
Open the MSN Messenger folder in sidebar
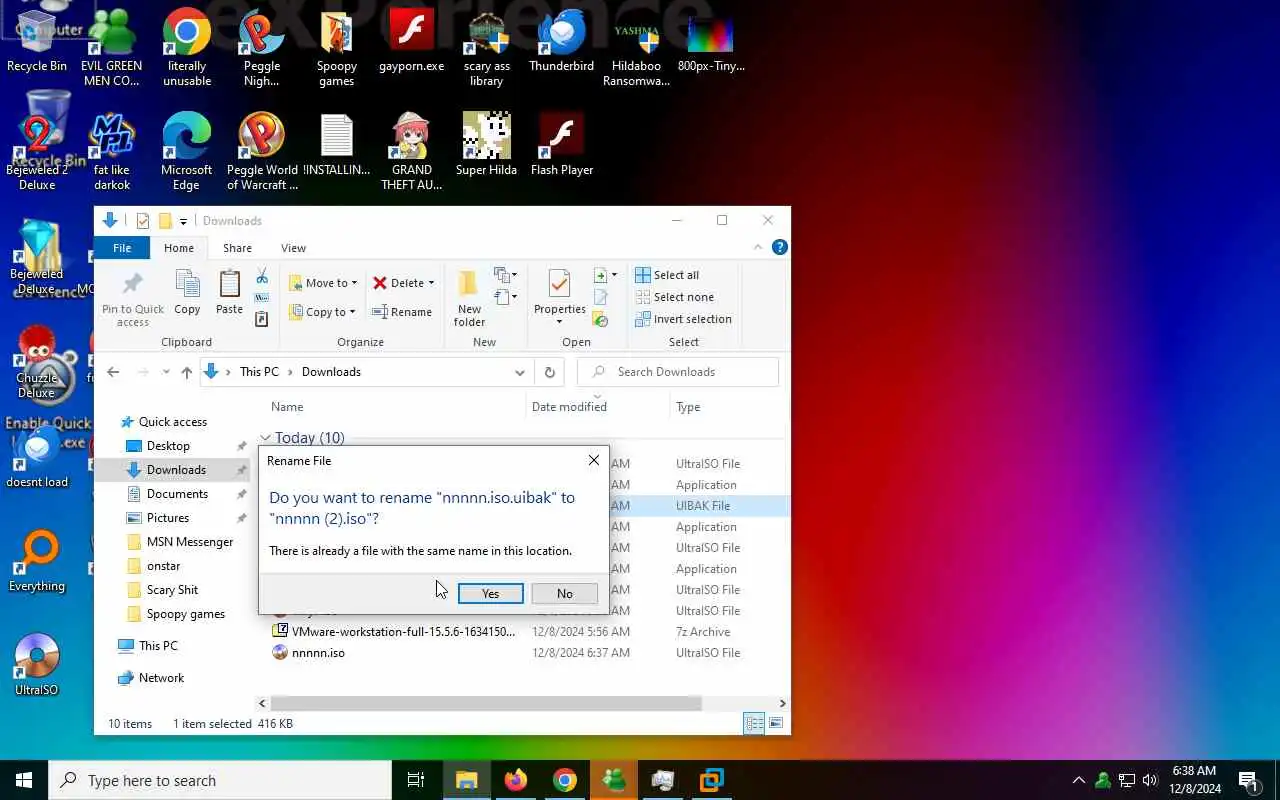pos(189,542)
